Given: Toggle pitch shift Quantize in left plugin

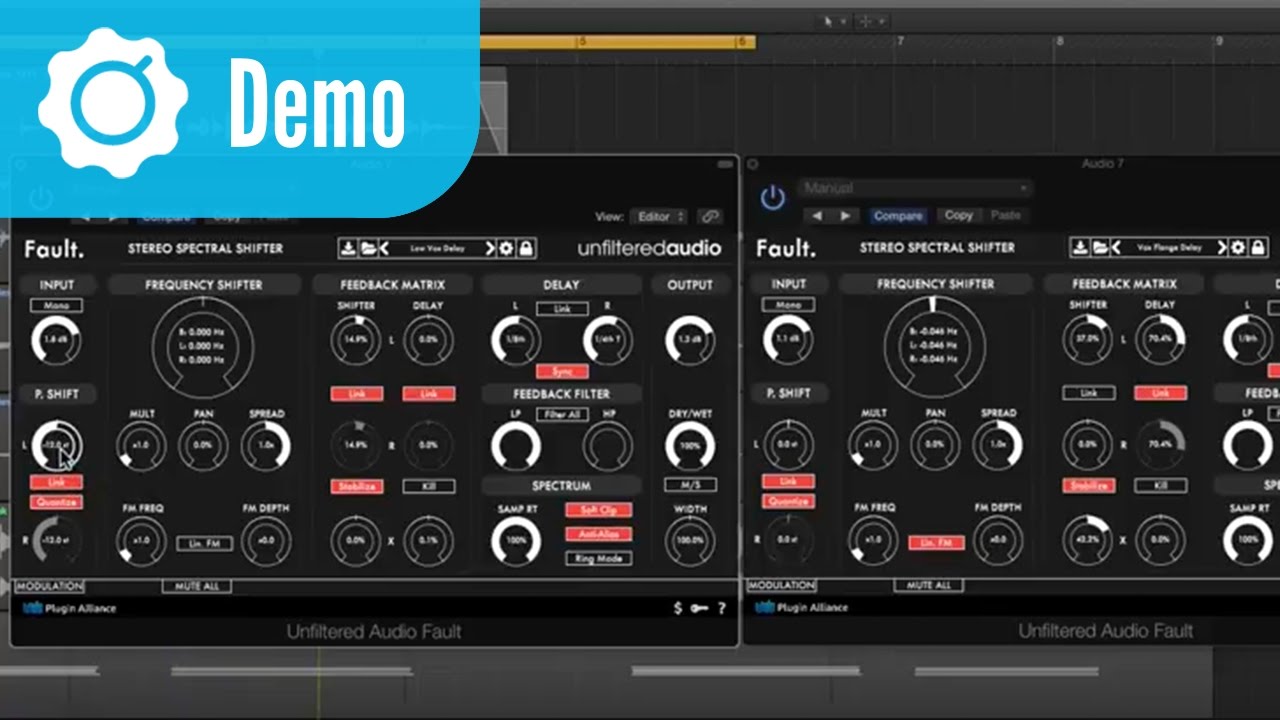Looking at the screenshot, I should [x=56, y=502].
